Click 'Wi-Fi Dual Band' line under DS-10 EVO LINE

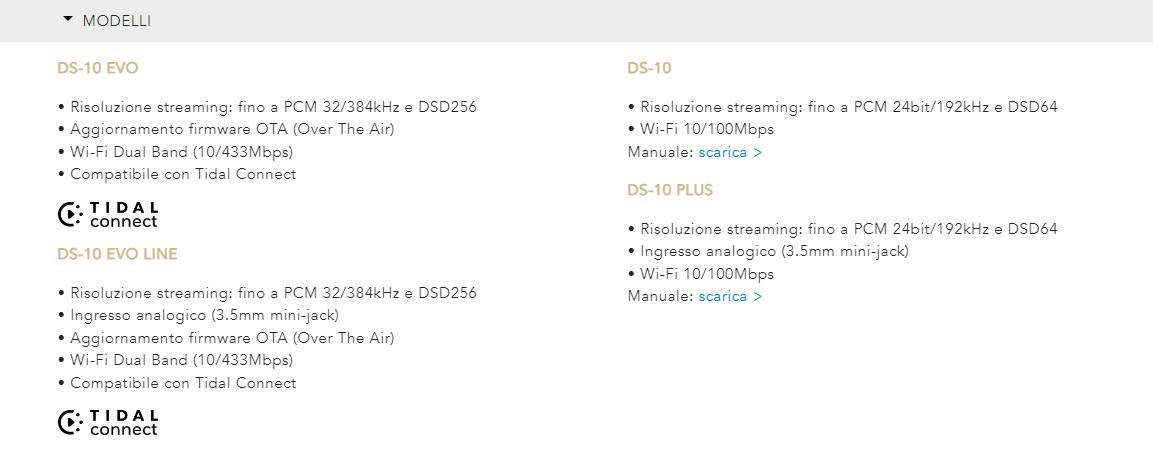[x=175, y=361]
